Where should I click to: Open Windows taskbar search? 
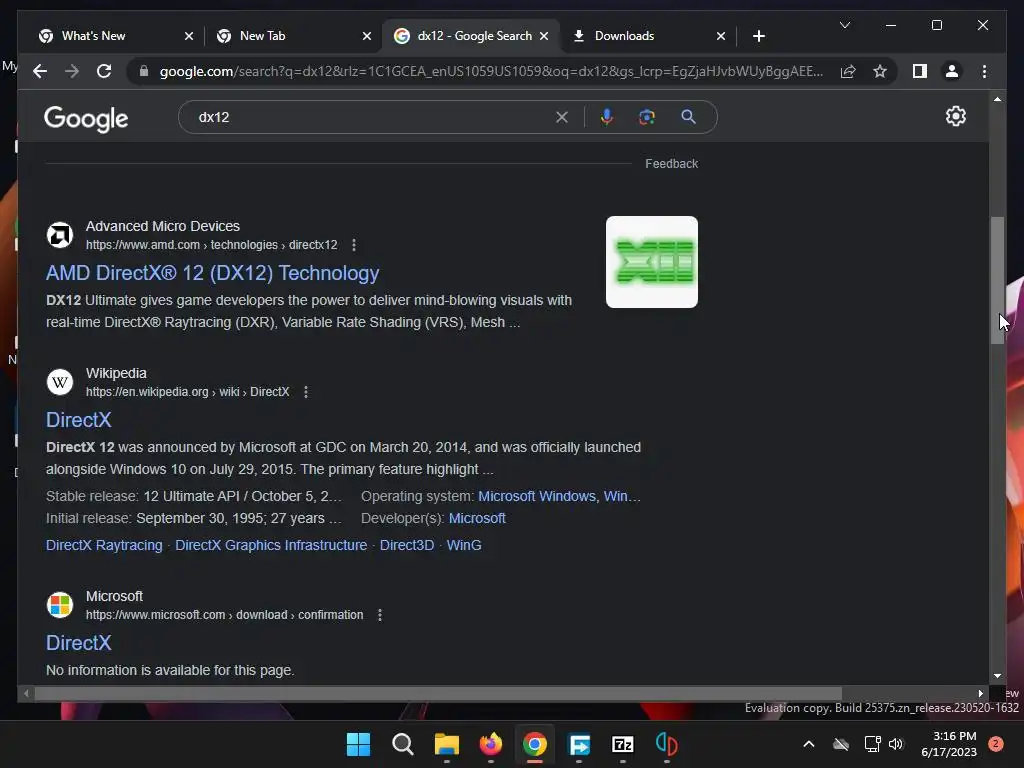402,744
